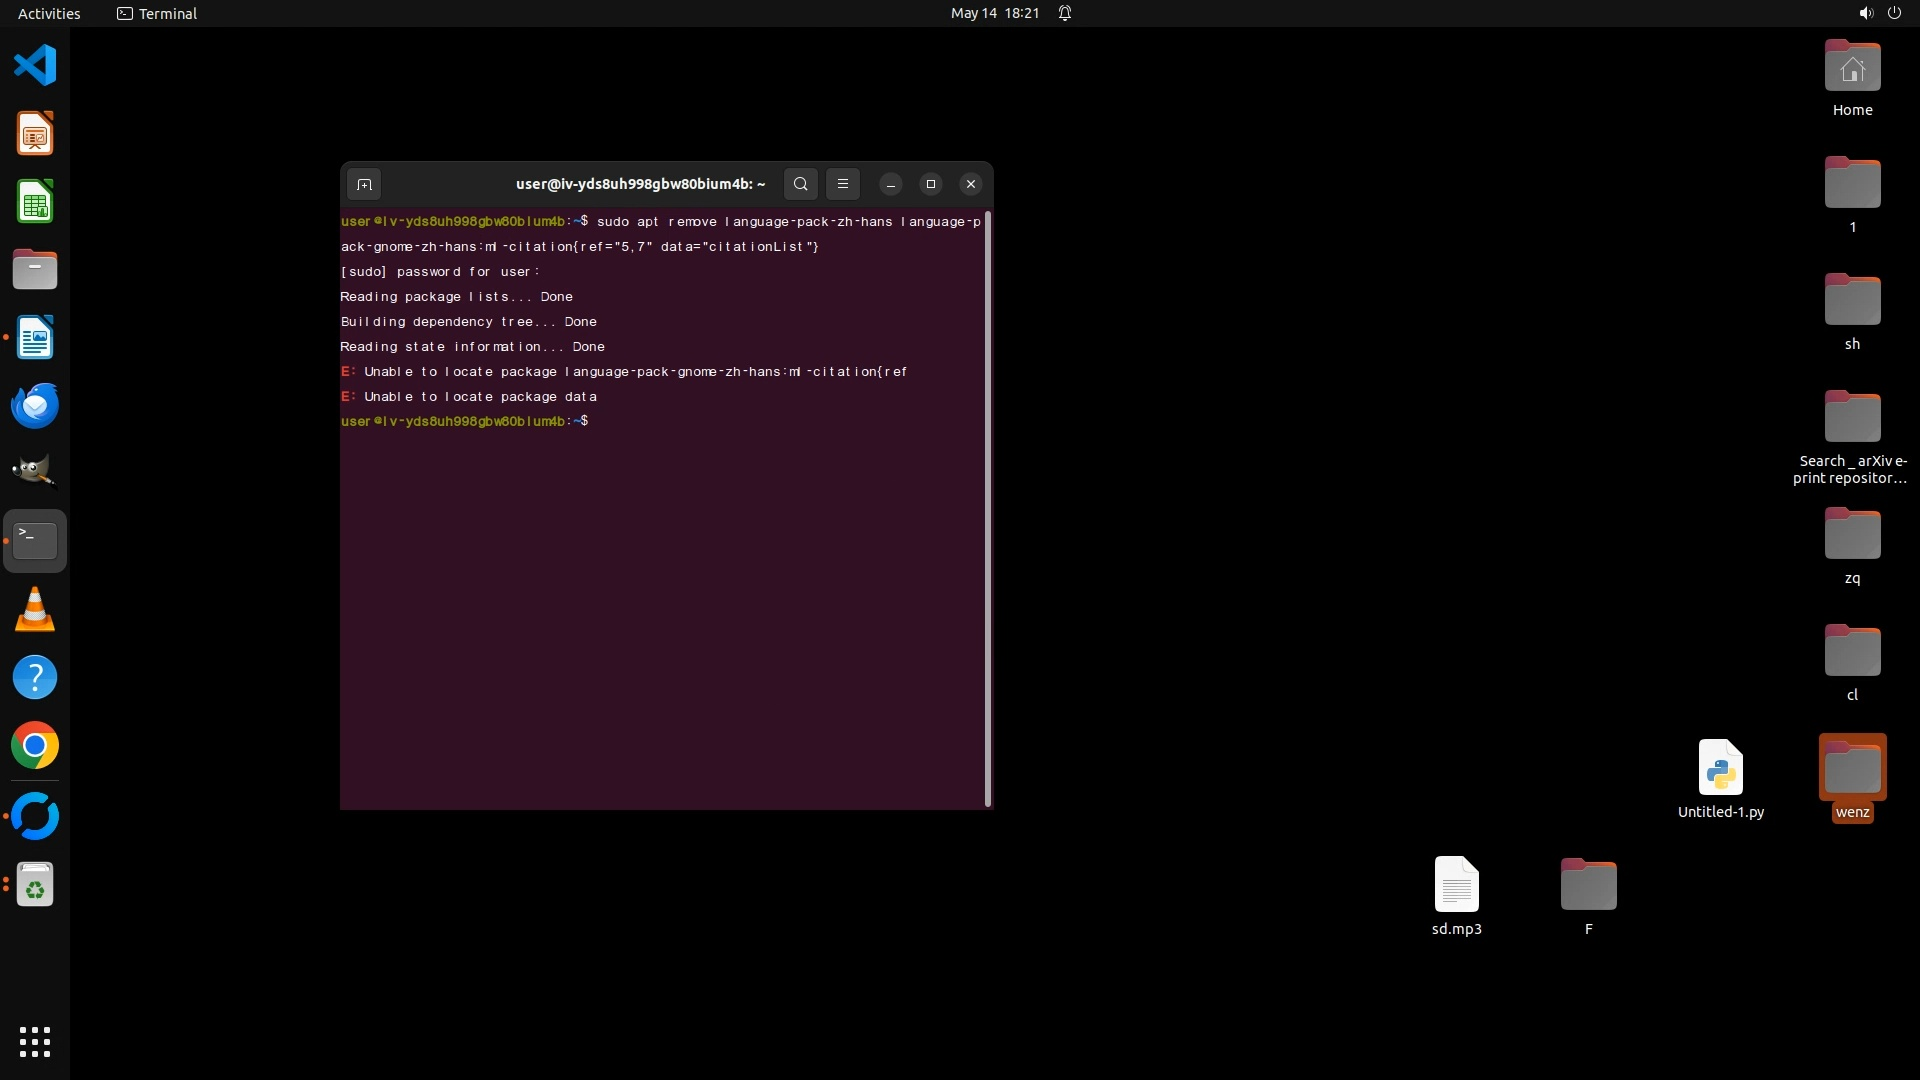Launch GIMP image editor
The width and height of the screenshot is (1920, 1080).
[35, 472]
